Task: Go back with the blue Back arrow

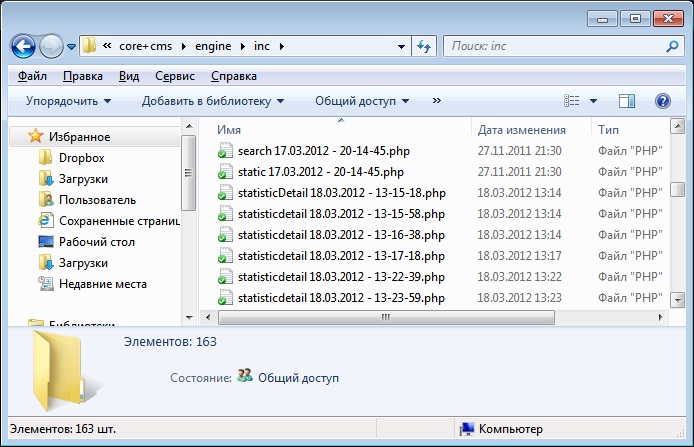Action: (x=23, y=46)
